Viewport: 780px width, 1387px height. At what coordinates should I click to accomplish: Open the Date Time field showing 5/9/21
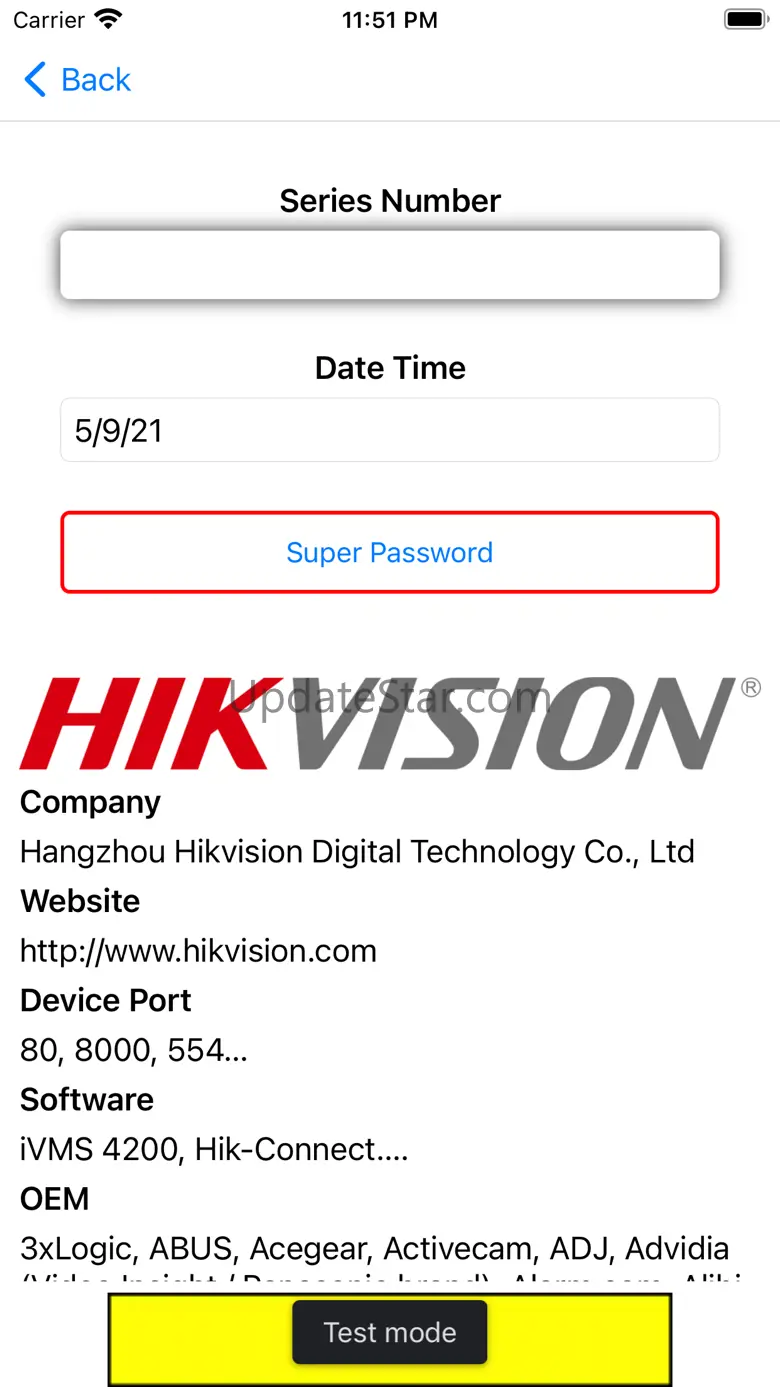[390, 431]
